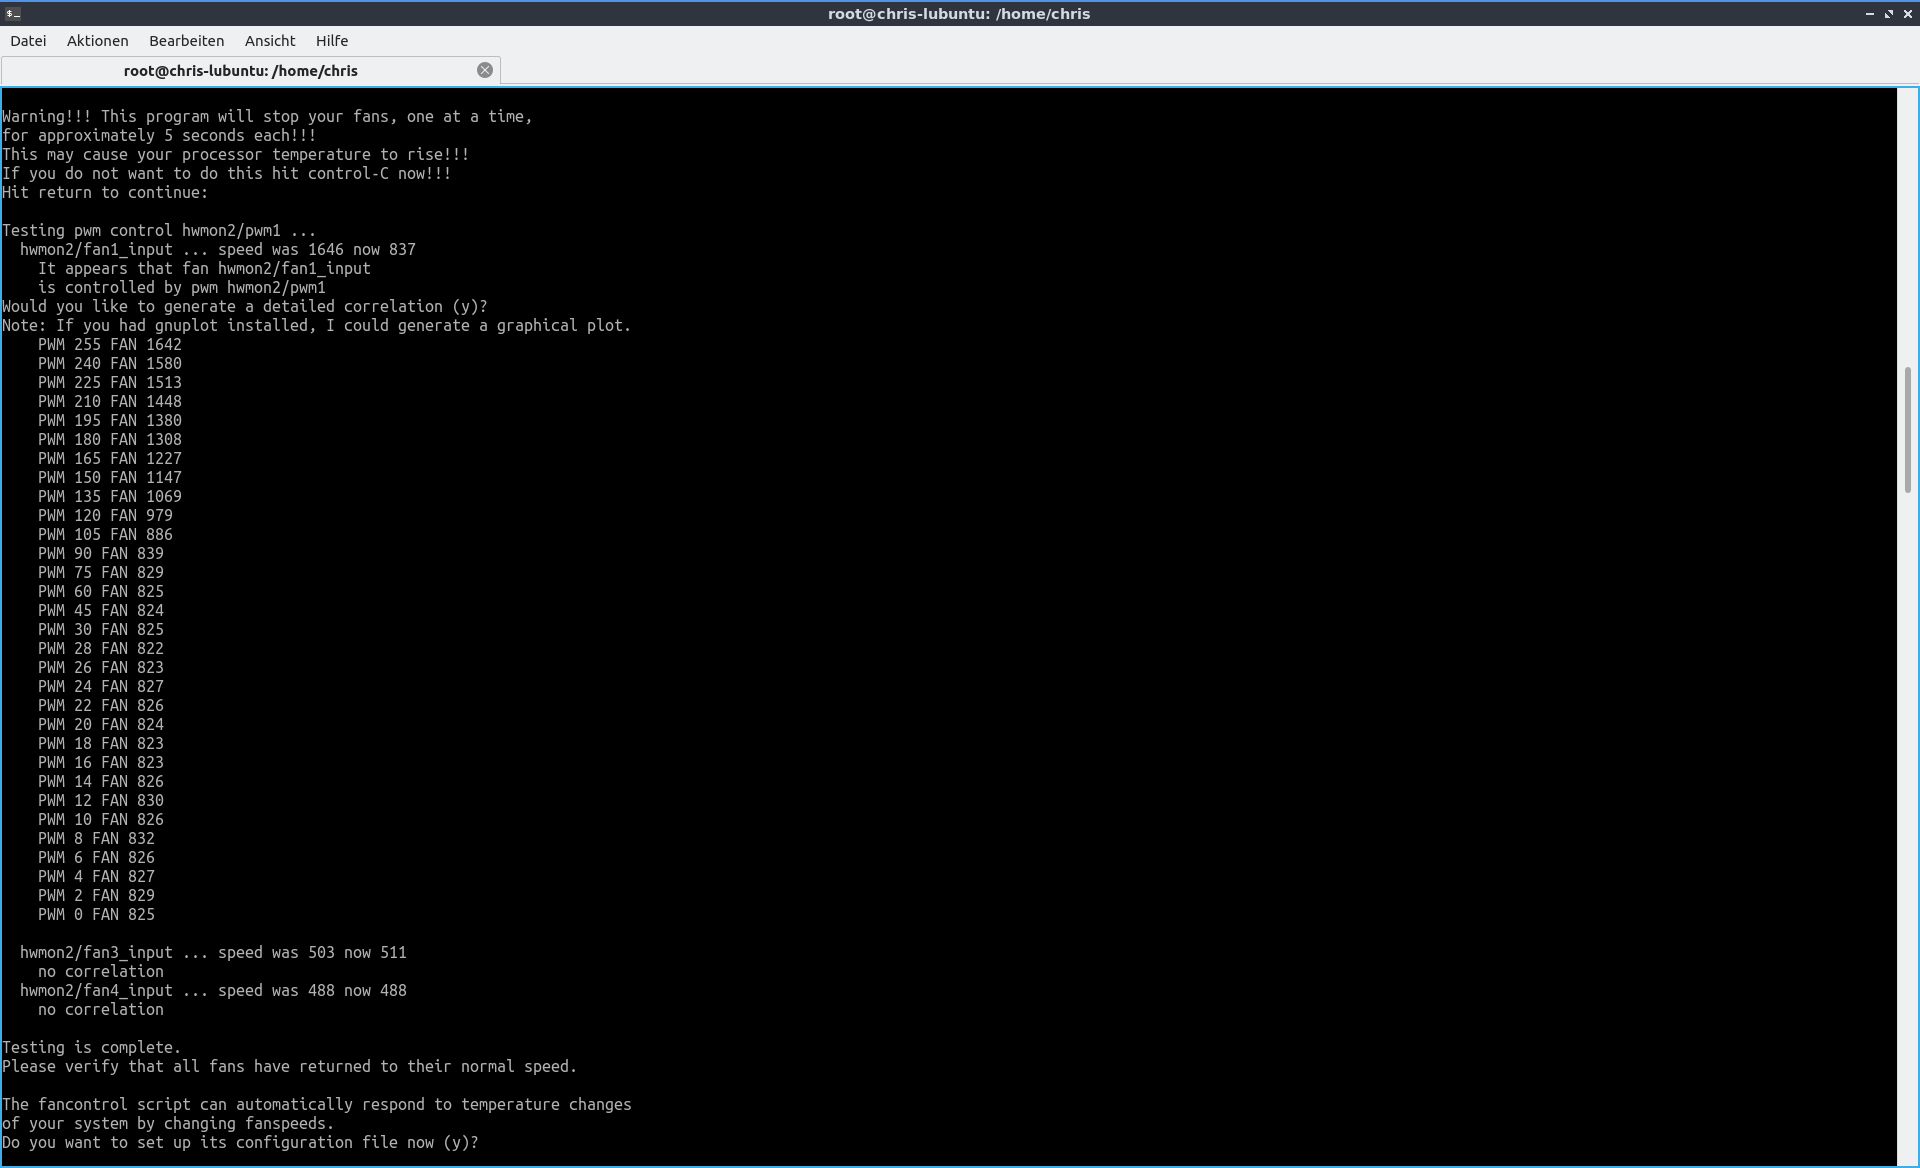The image size is (1920, 1168).
Task: Click the 'PWM 255 FAN 1642' output line
Action: click(x=110, y=344)
